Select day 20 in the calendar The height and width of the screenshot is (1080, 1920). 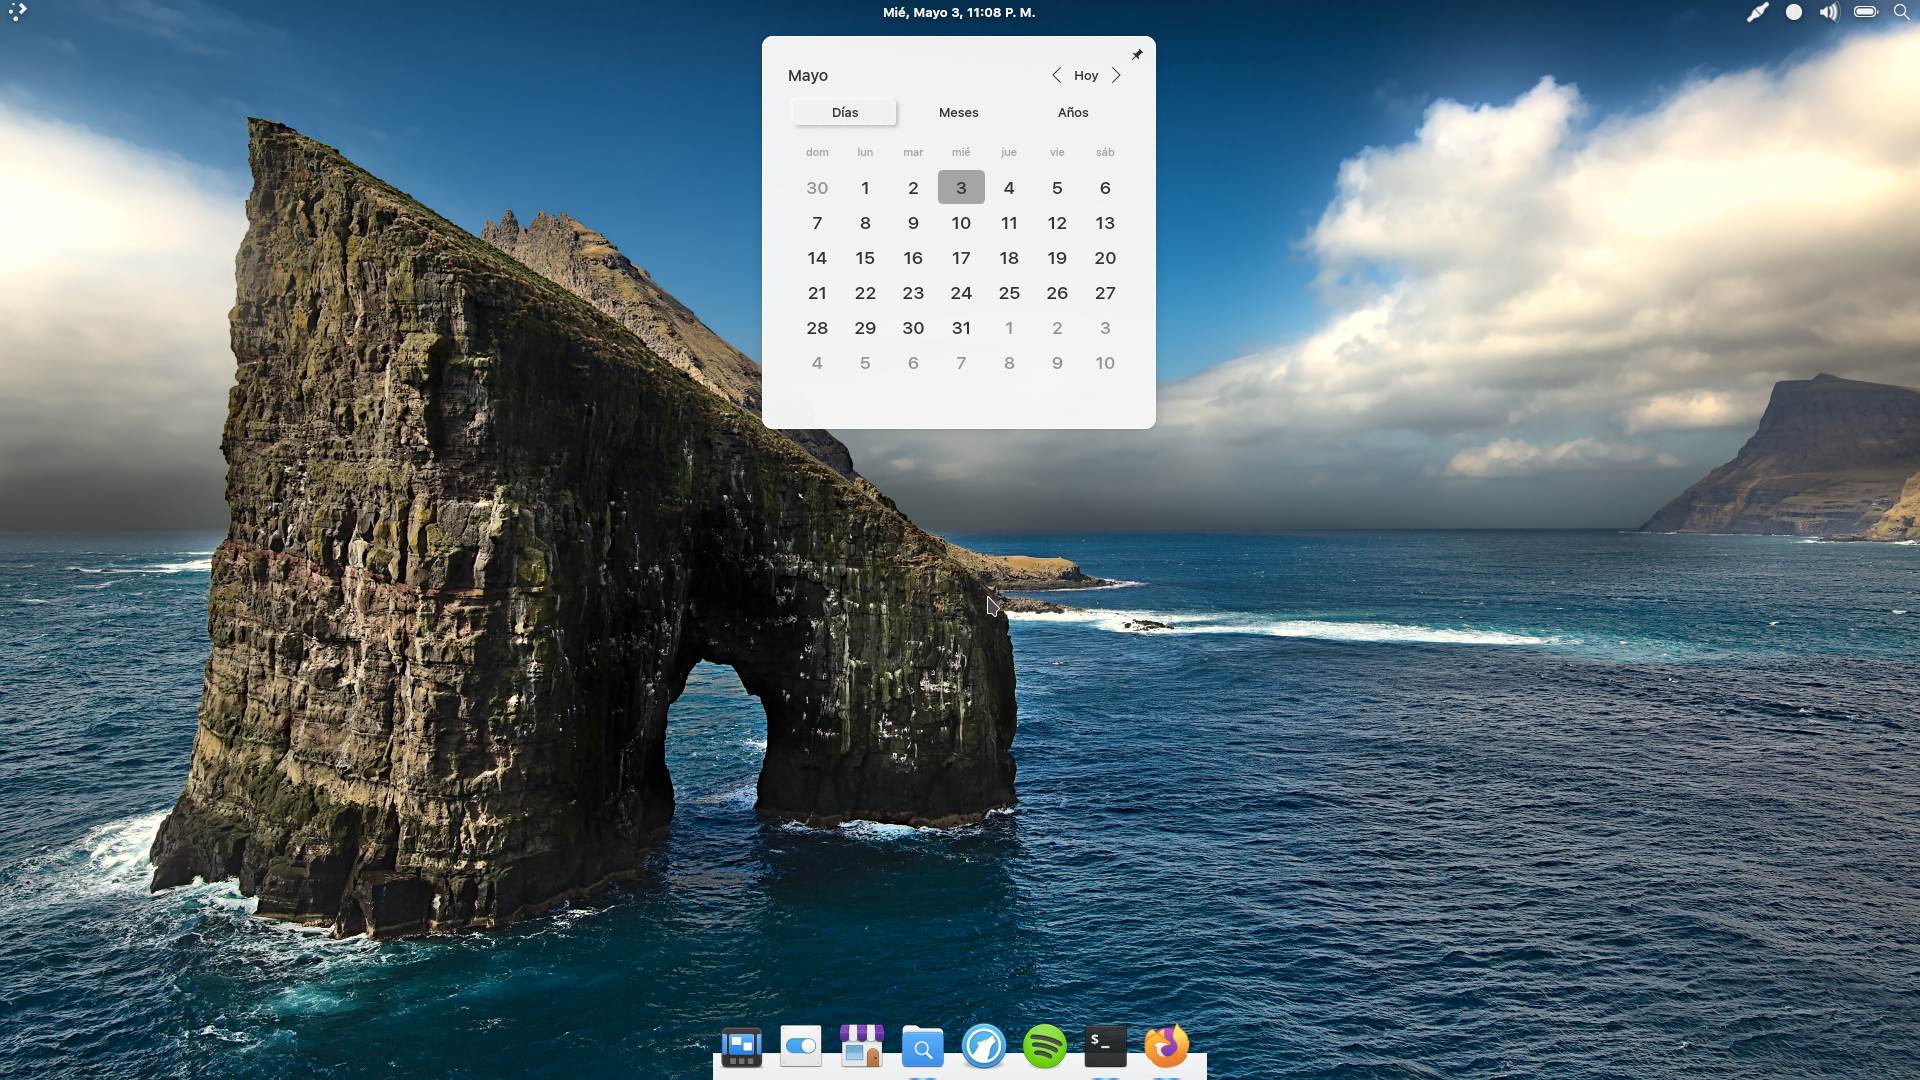point(1105,258)
